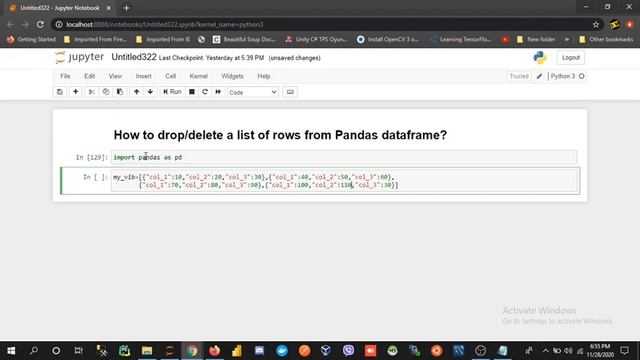Open the Edit menu

pyautogui.click(x=89, y=76)
